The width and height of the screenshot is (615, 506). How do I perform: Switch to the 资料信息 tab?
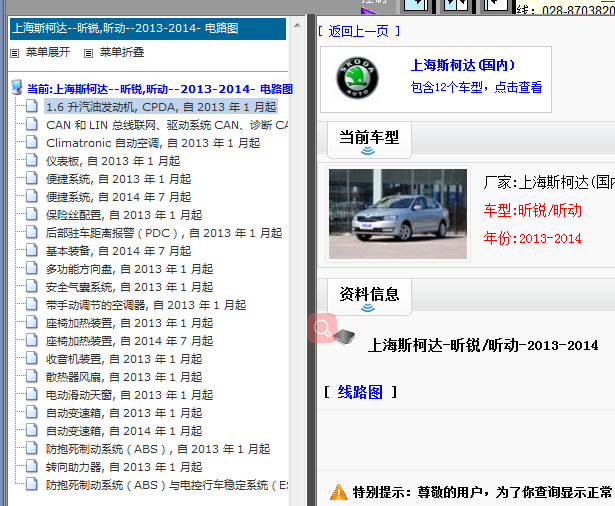(369, 297)
